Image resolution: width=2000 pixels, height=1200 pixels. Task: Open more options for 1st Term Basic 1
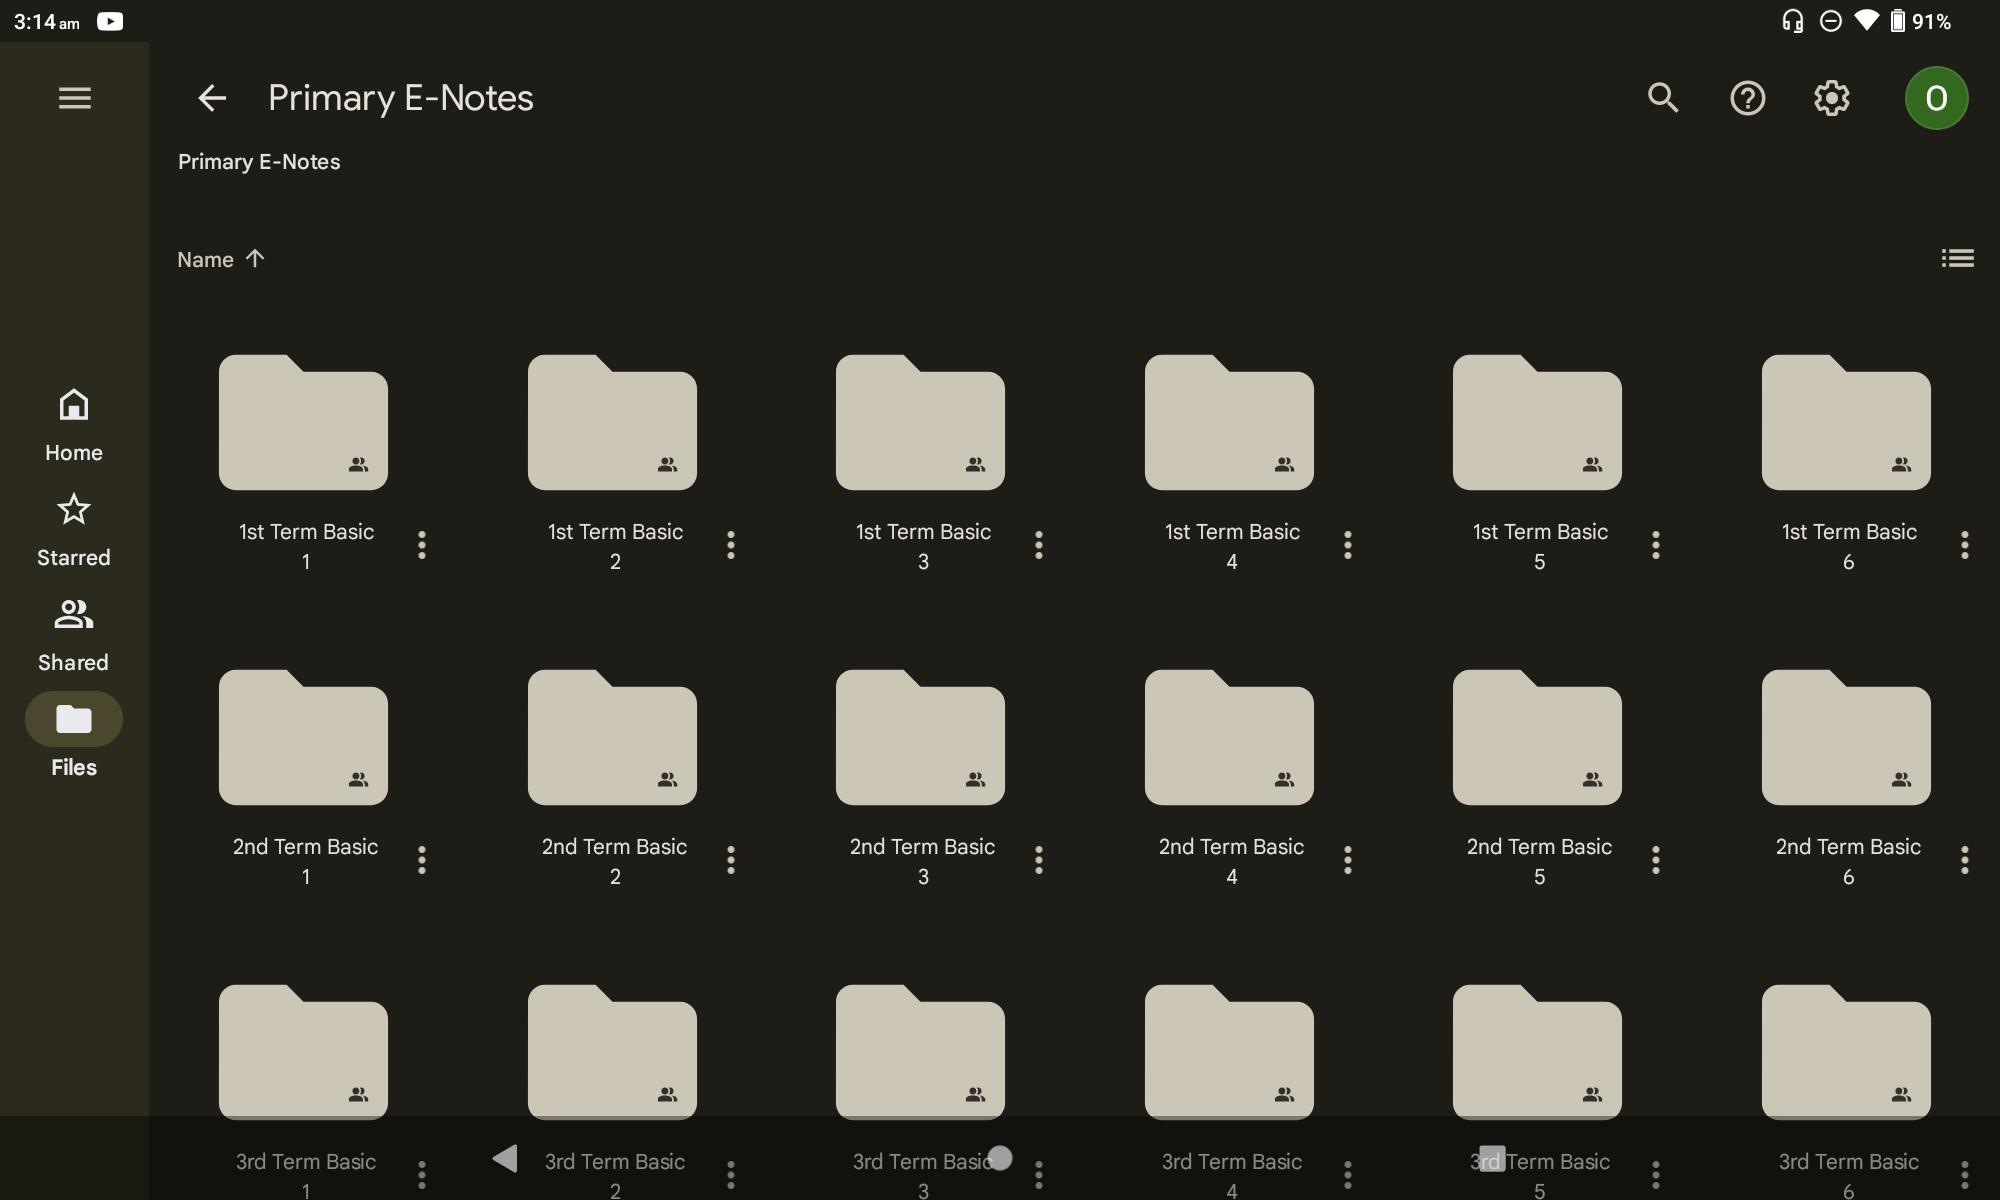pos(422,545)
